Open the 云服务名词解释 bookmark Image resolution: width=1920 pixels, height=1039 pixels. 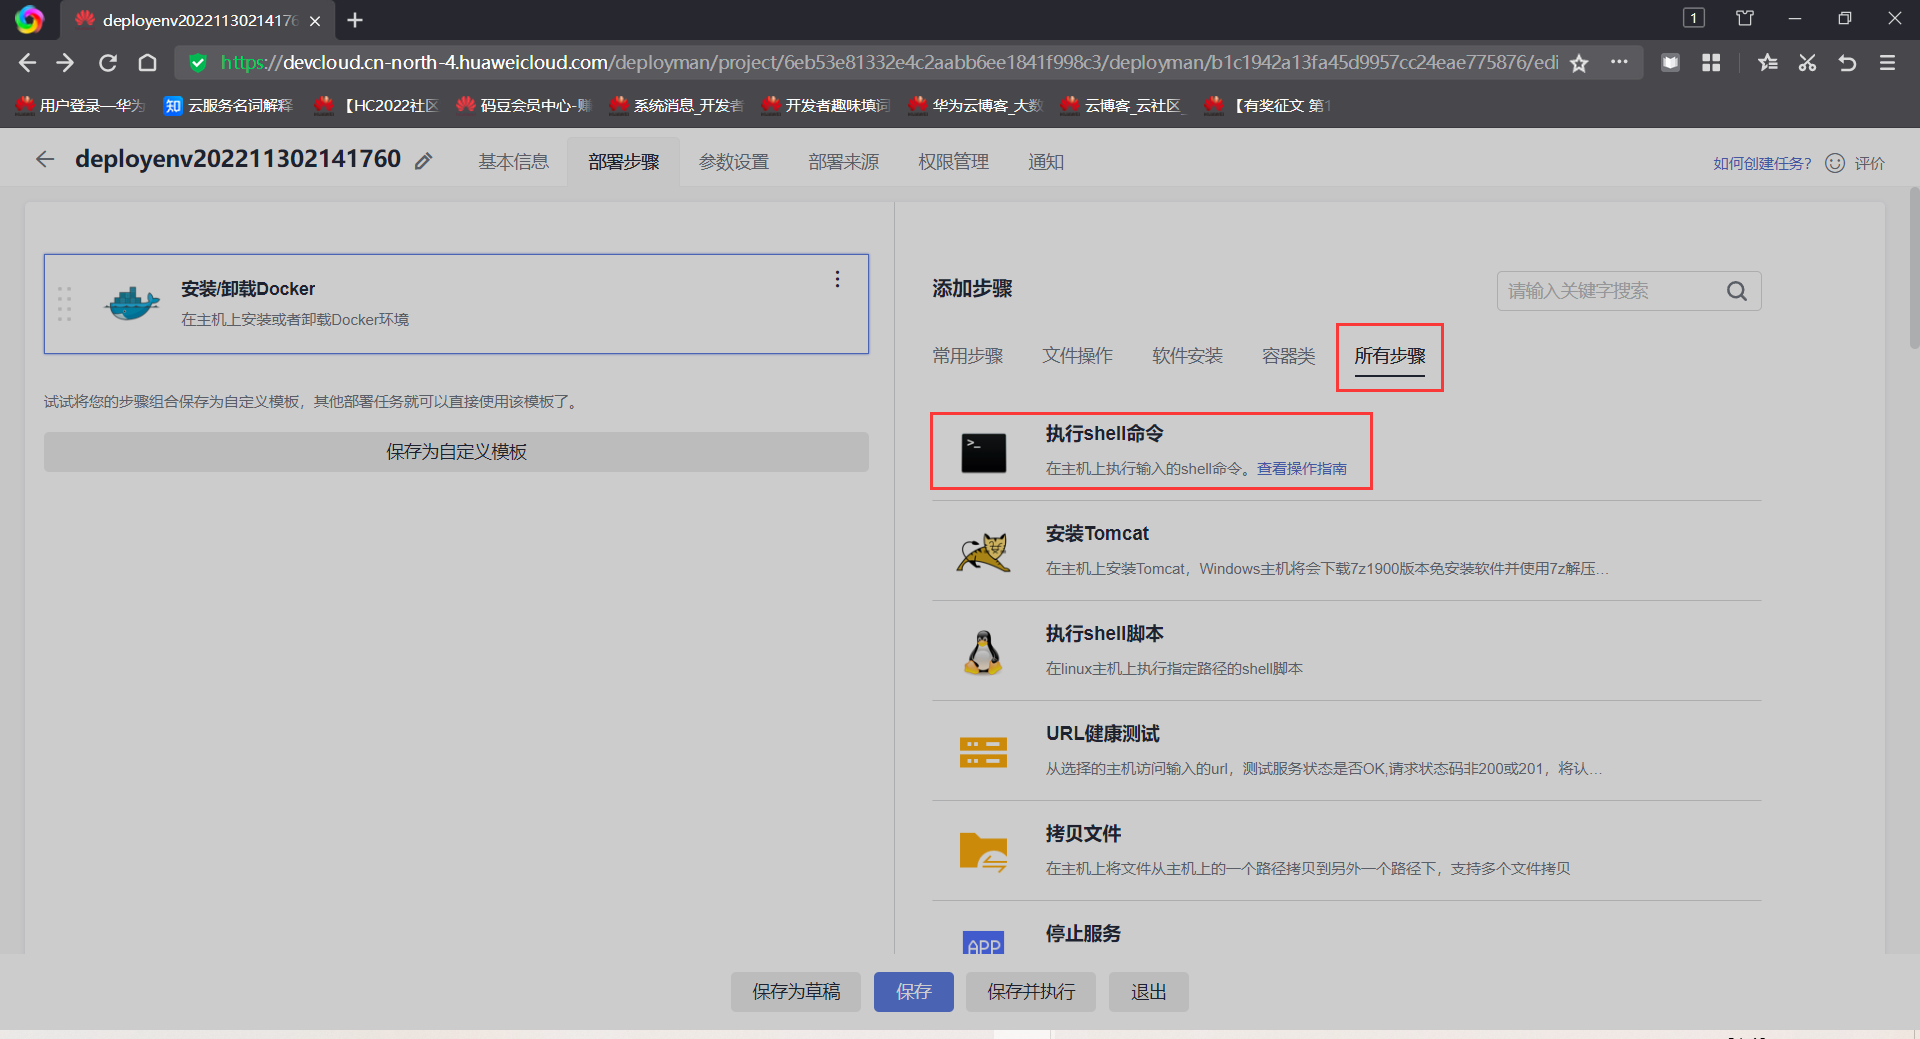tap(229, 105)
